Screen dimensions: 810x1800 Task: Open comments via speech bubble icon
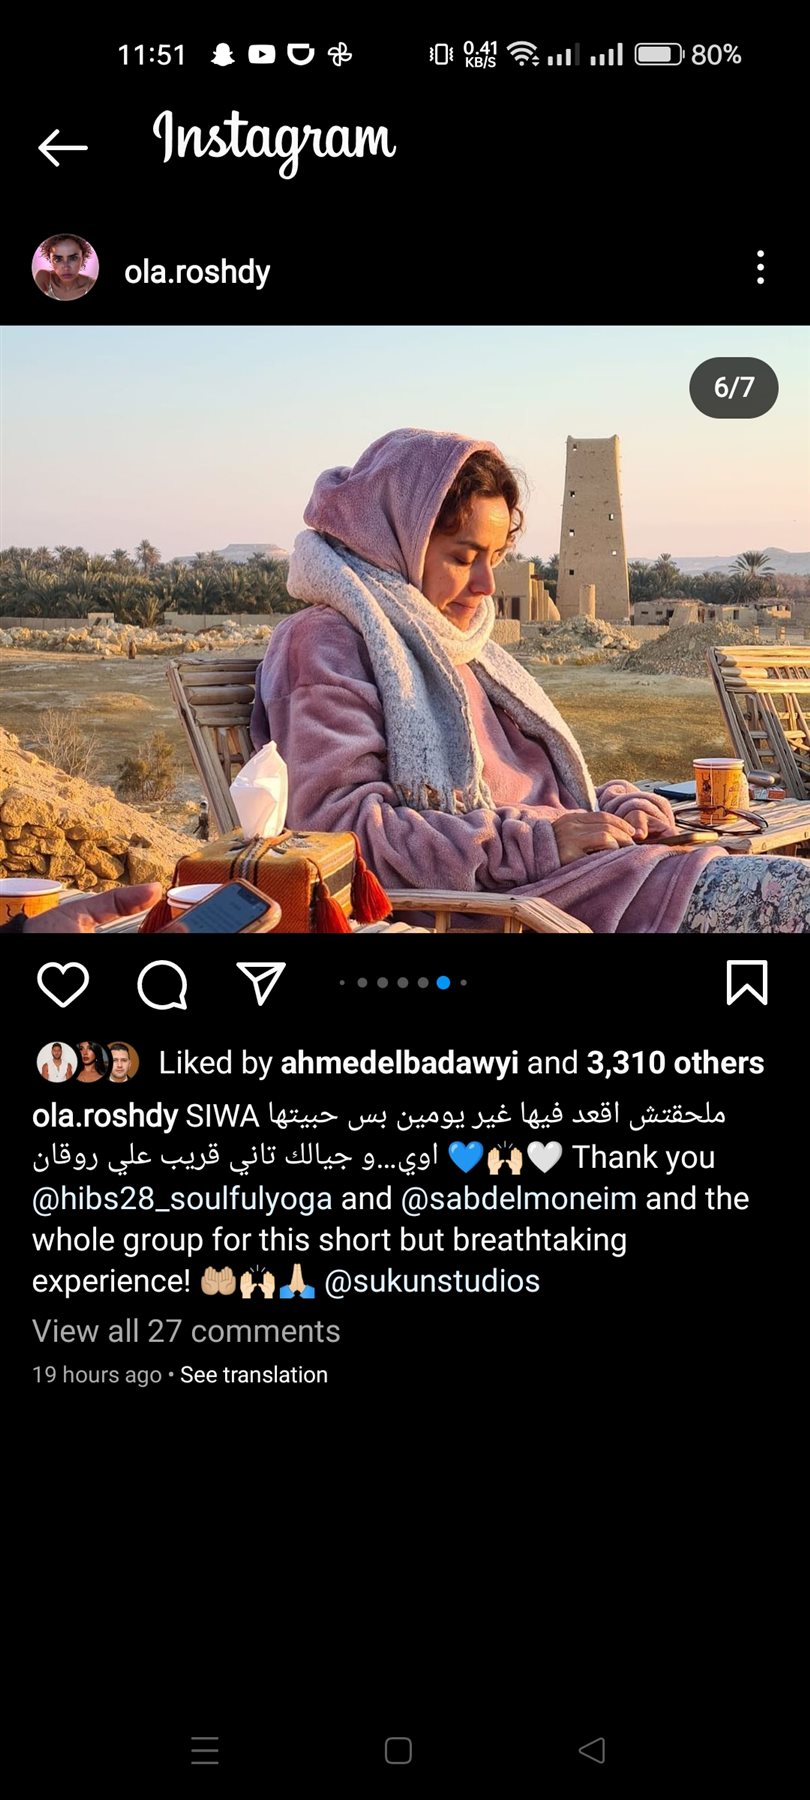point(162,984)
